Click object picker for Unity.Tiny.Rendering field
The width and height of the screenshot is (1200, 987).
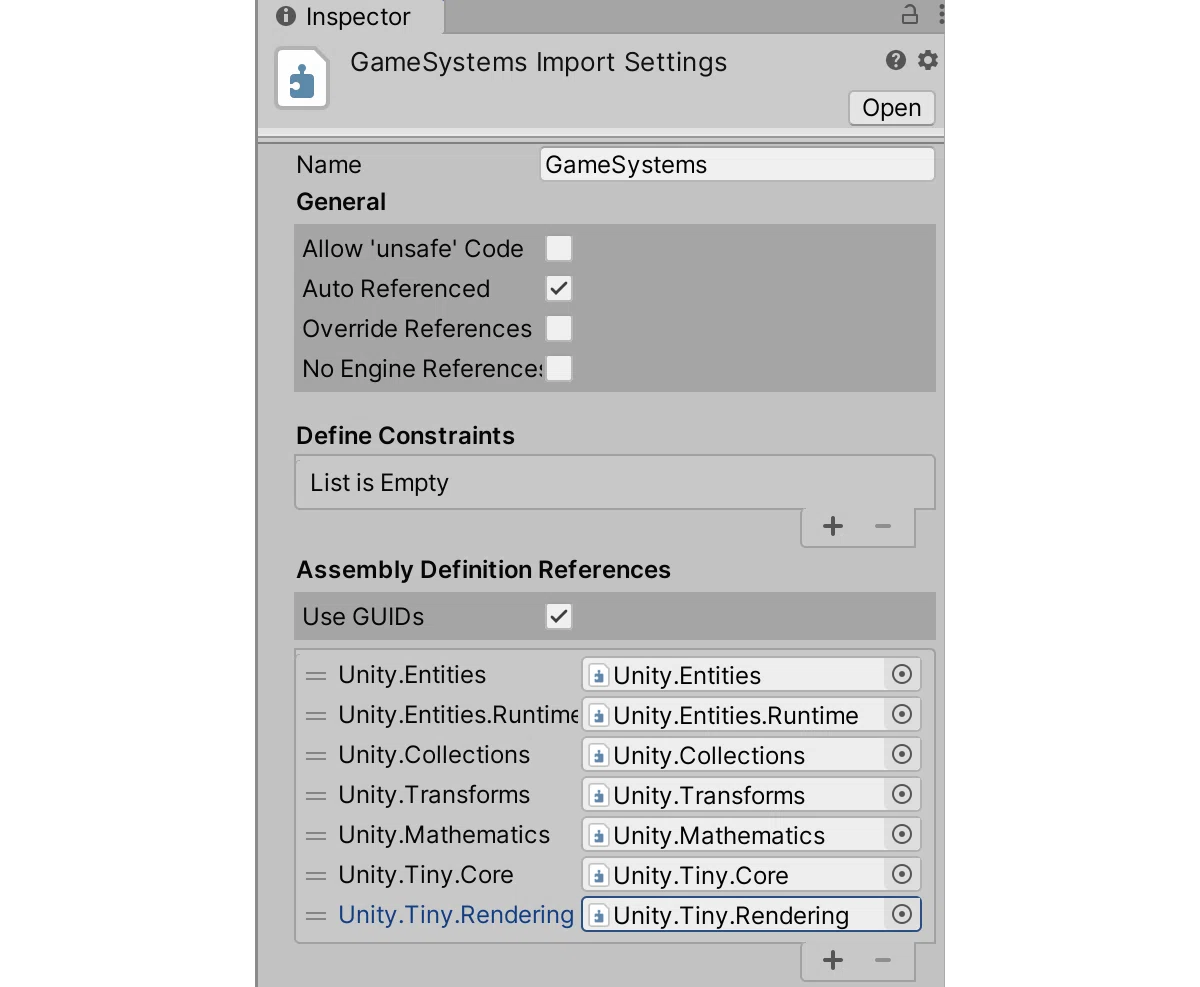coord(902,915)
